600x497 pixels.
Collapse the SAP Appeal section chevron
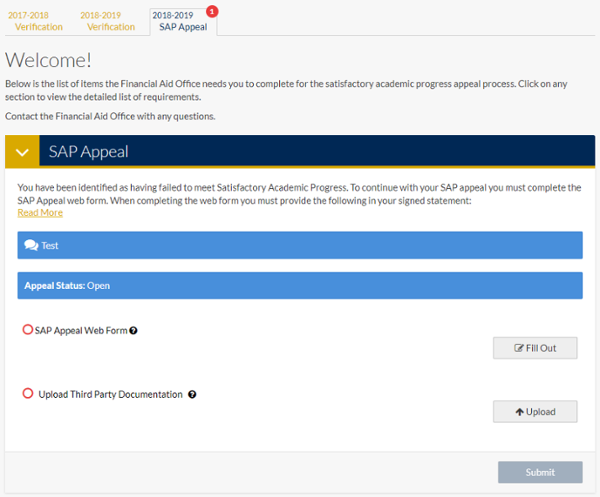[x=22, y=152]
